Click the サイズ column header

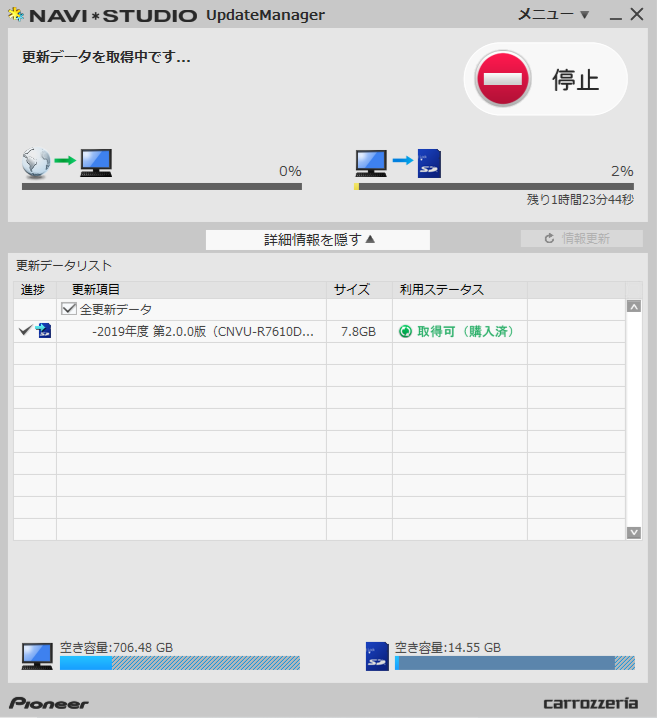[359, 289]
